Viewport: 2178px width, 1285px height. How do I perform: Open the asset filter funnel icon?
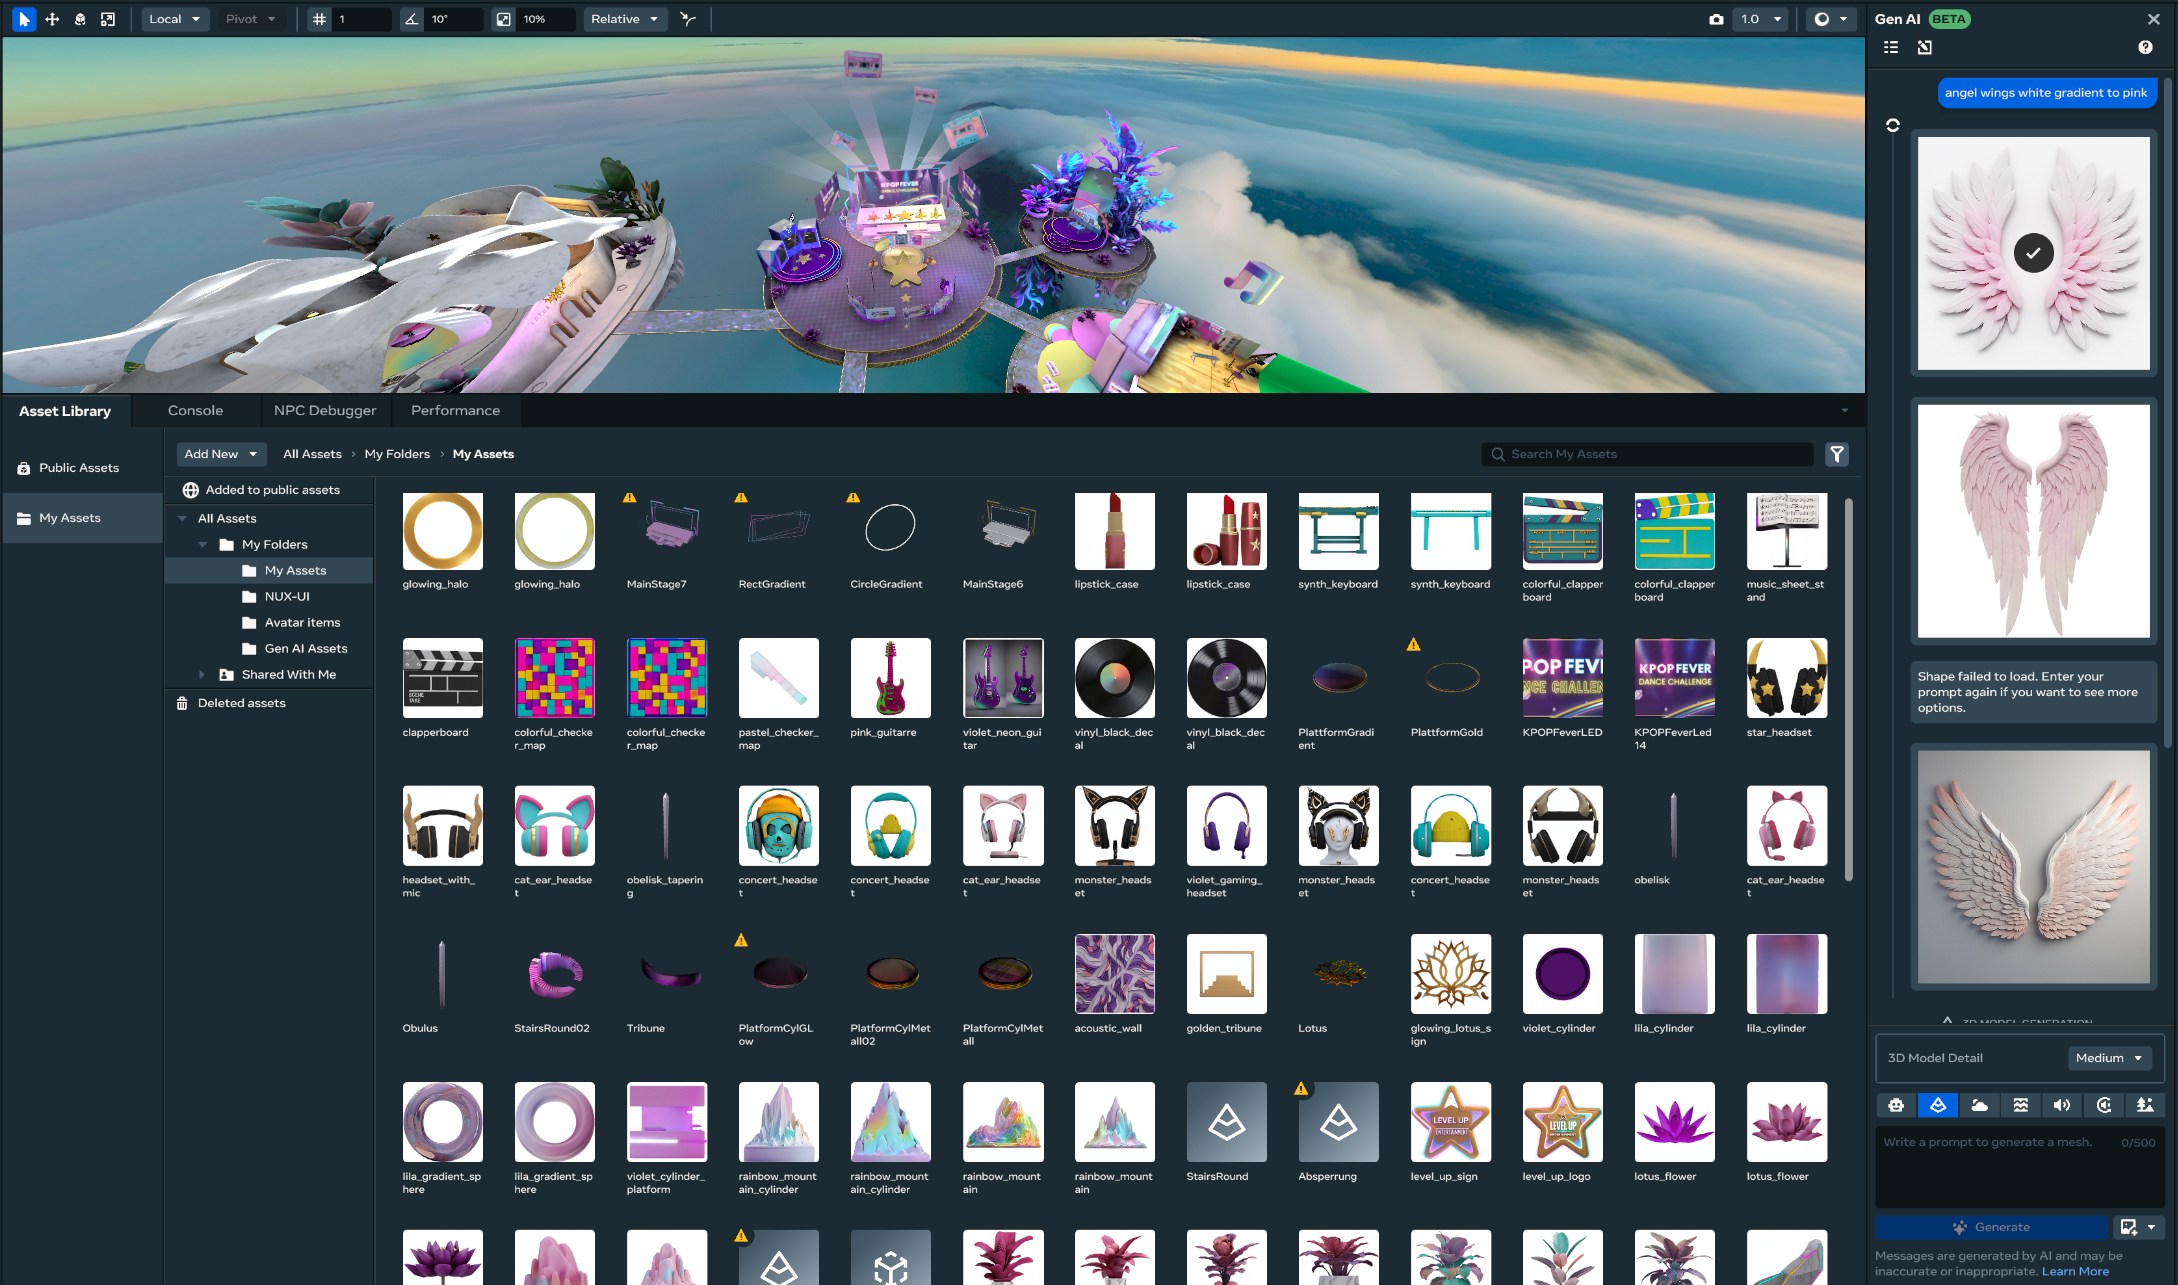pyautogui.click(x=1837, y=454)
